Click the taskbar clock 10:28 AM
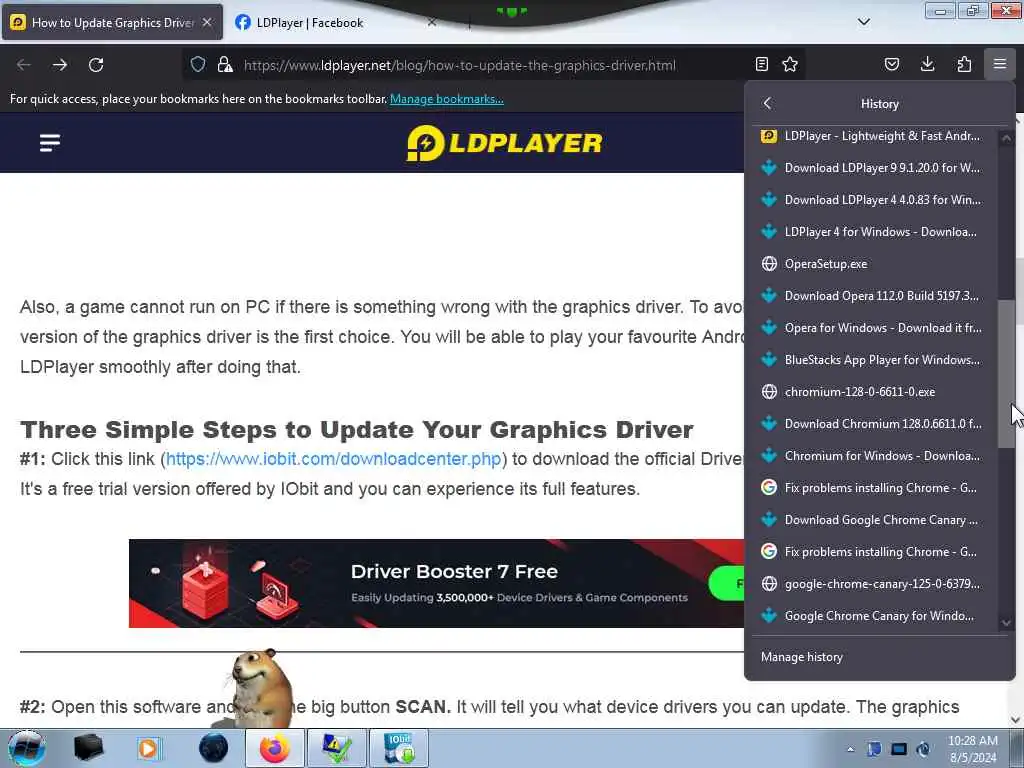Viewport: 1024px width, 768px height. tap(972, 748)
